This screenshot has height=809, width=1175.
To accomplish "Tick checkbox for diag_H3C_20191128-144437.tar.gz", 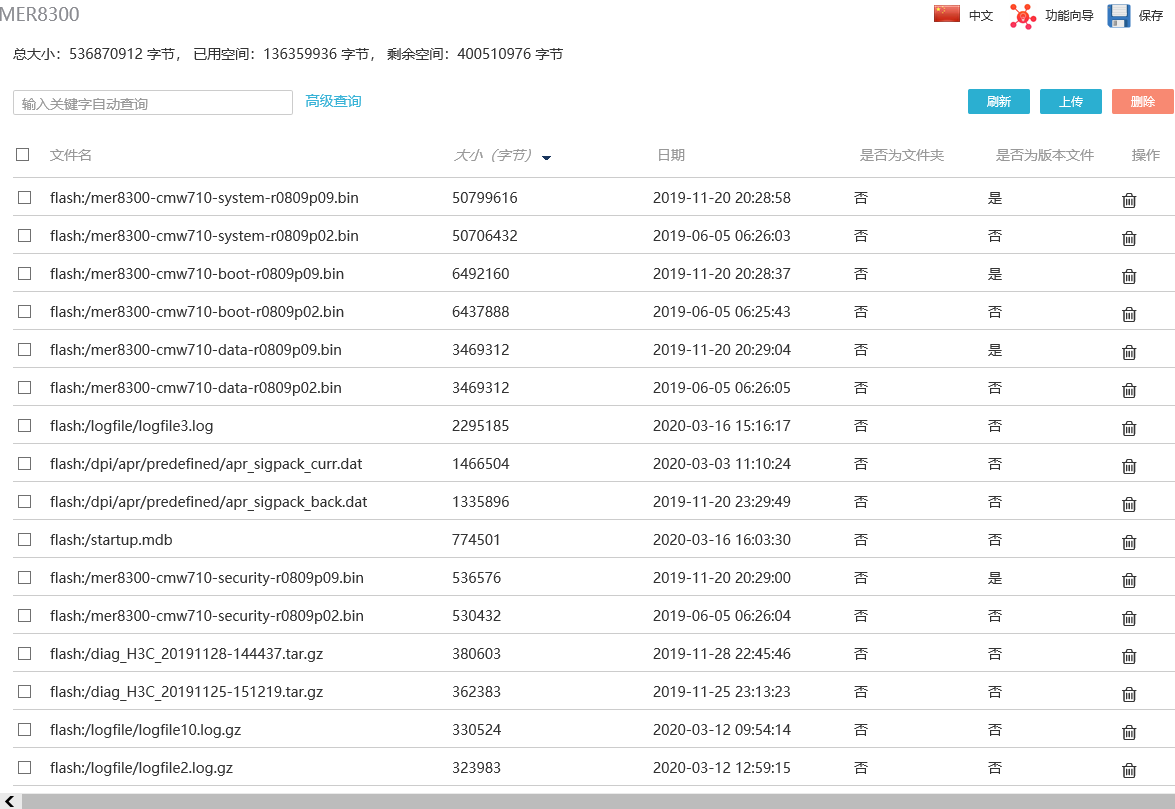I will (x=25, y=653).
